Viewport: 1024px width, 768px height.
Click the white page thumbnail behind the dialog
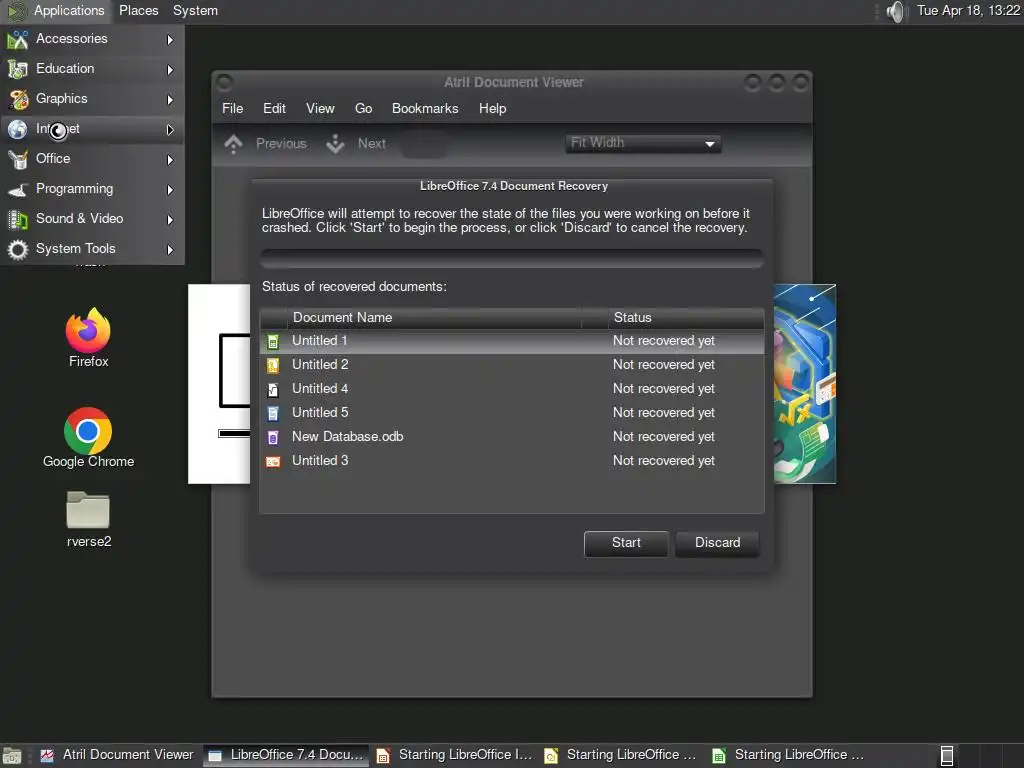[x=219, y=384]
